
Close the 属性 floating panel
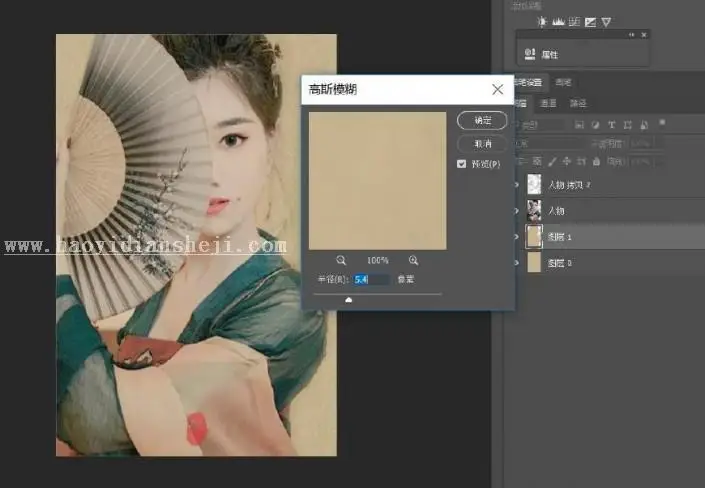(x=644, y=35)
